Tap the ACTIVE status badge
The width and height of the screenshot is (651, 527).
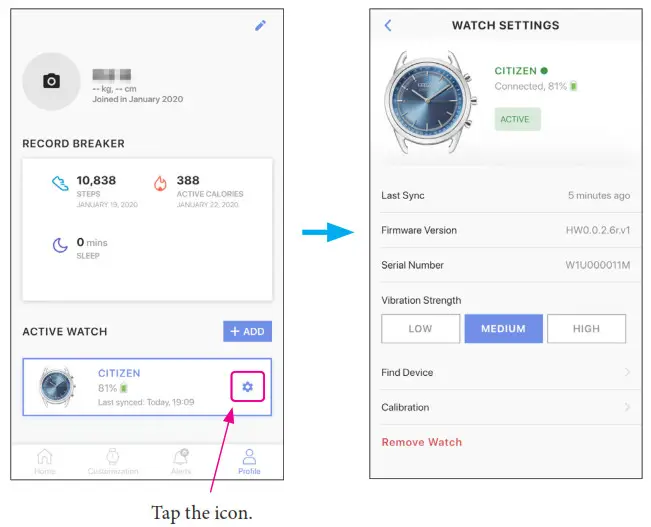pyautogui.click(x=517, y=119)
